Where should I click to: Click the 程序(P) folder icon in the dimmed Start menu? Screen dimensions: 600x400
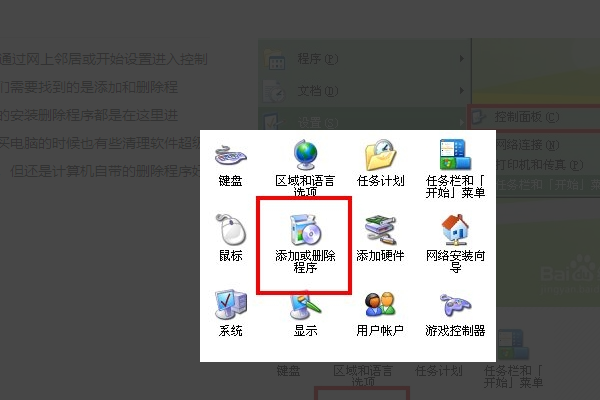[x=274, y=60]
